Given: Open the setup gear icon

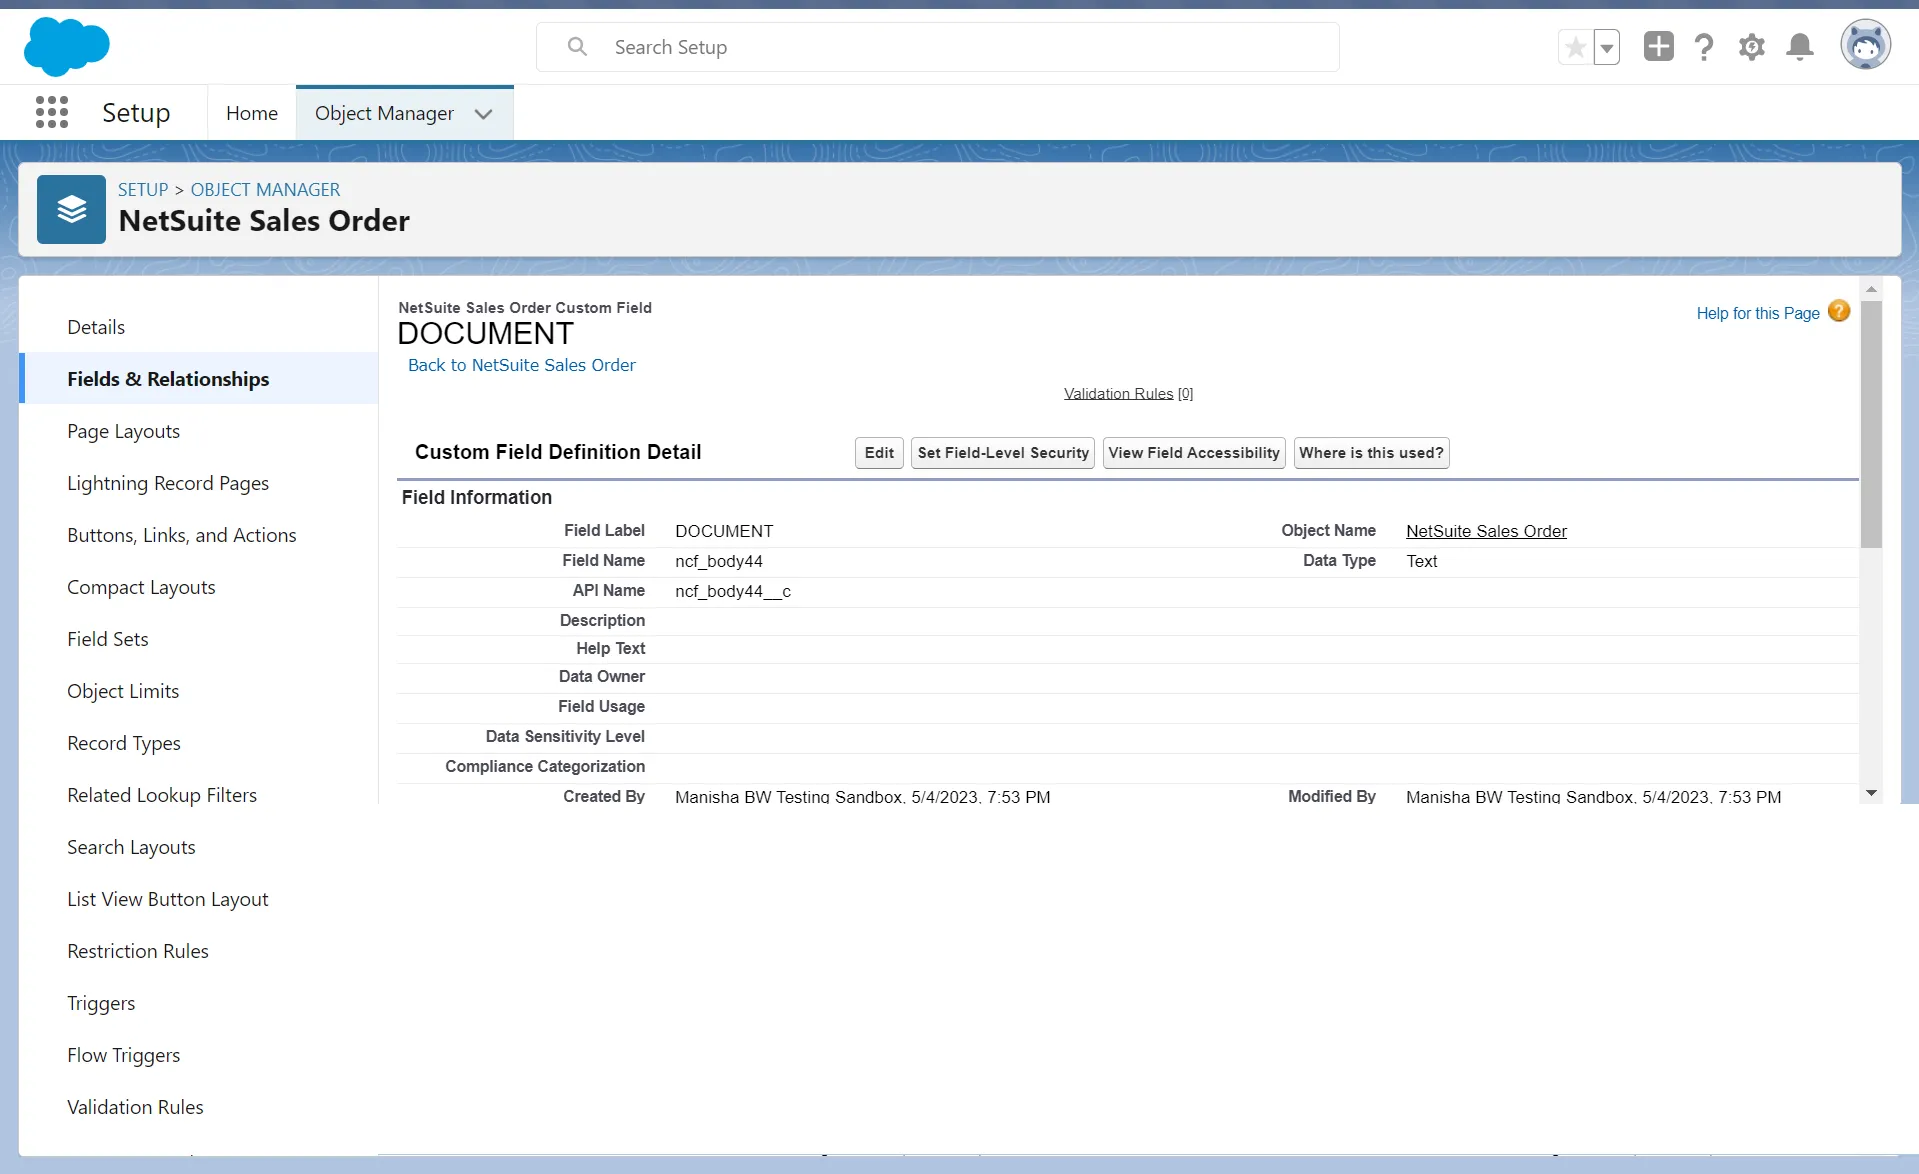Looking at the screenshot, I should [x=1751, y=47].
